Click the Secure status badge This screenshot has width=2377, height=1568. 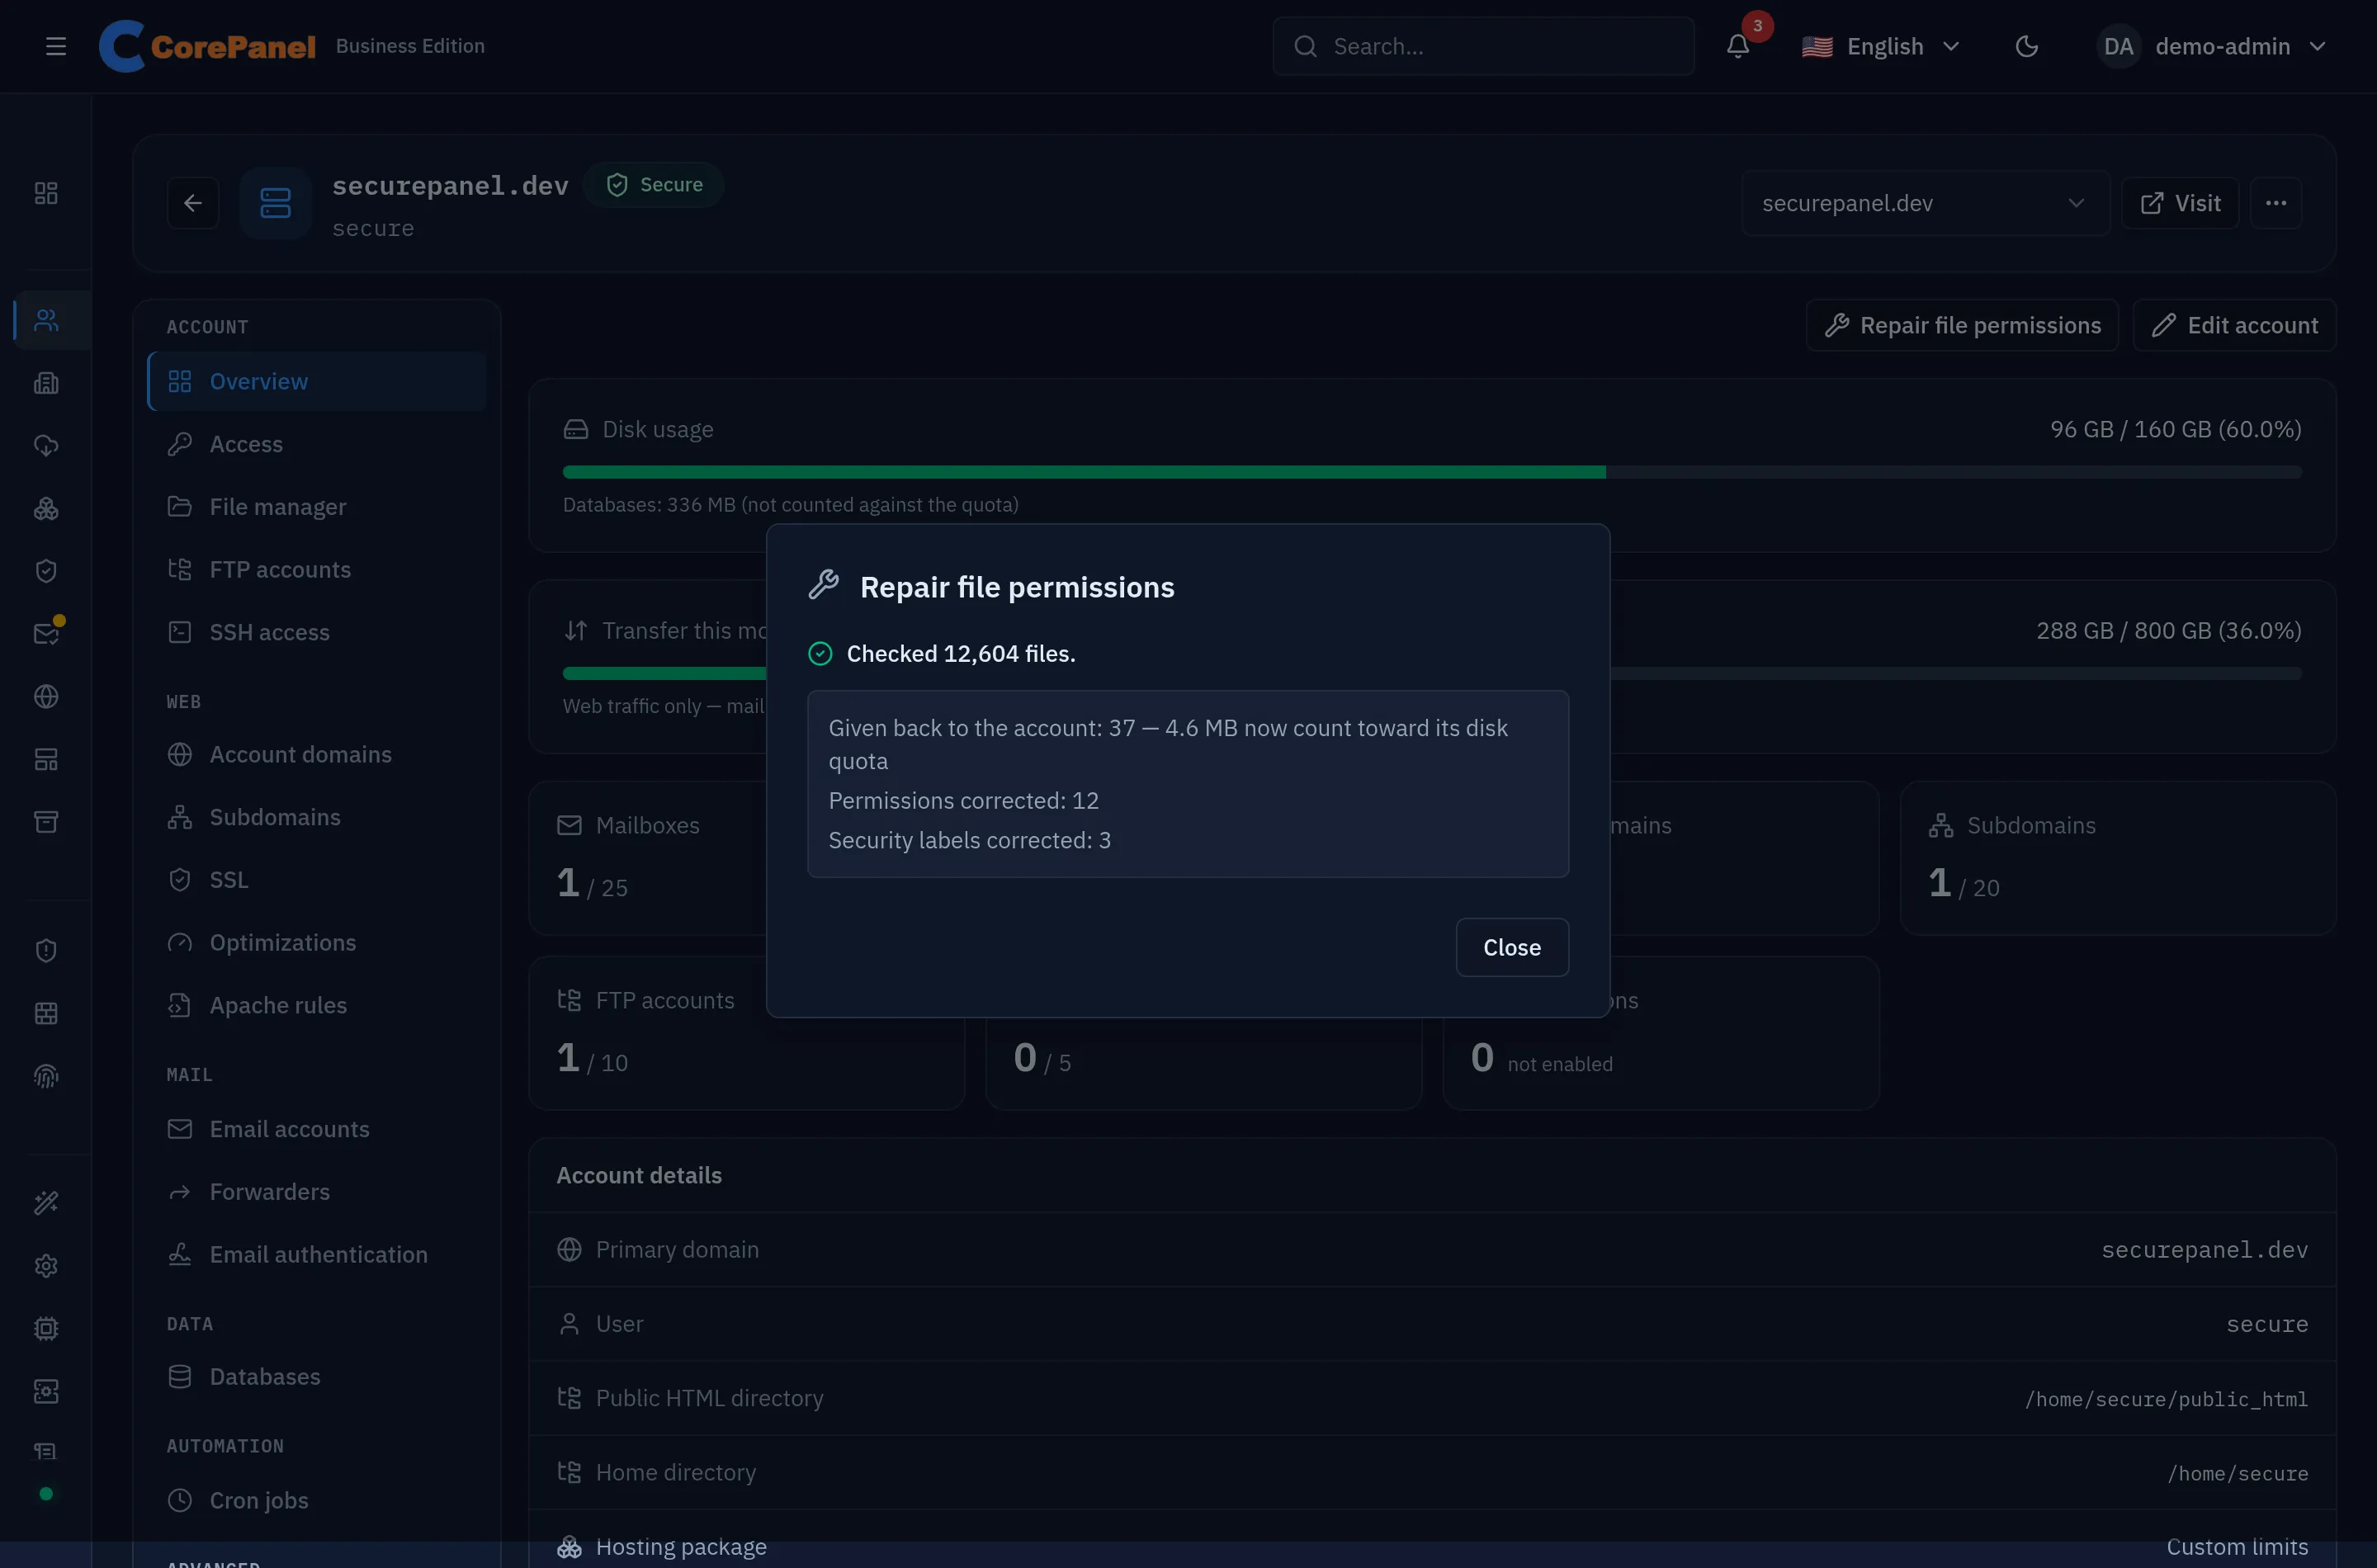point(654,185)
